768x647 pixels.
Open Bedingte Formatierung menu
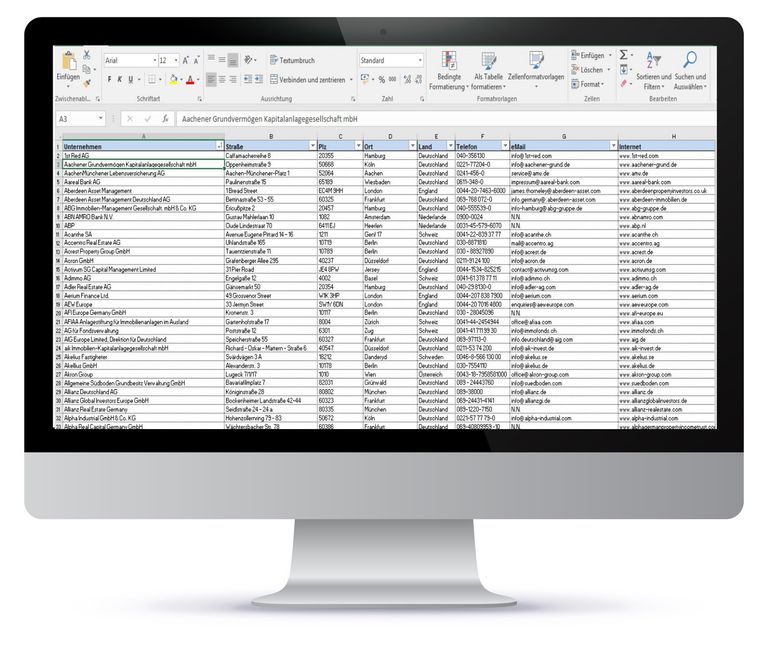coord(449,71)
